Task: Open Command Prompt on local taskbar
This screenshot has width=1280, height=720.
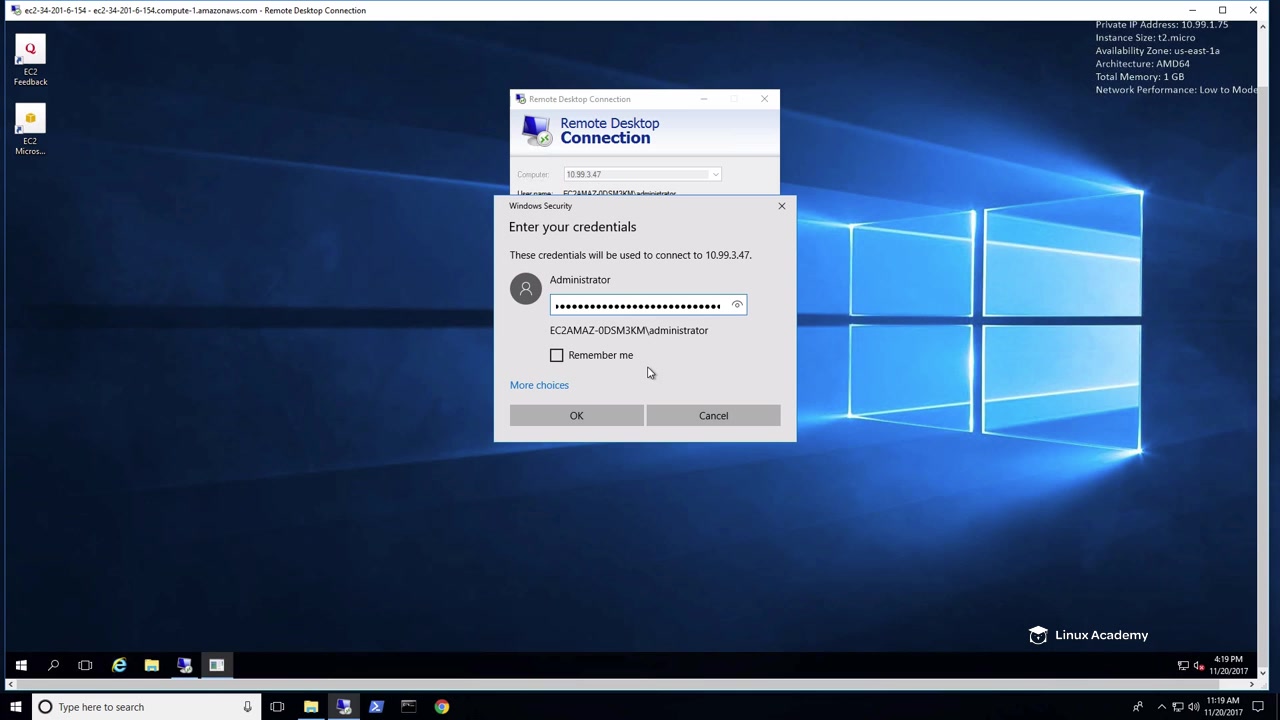Action: [408, 707]
